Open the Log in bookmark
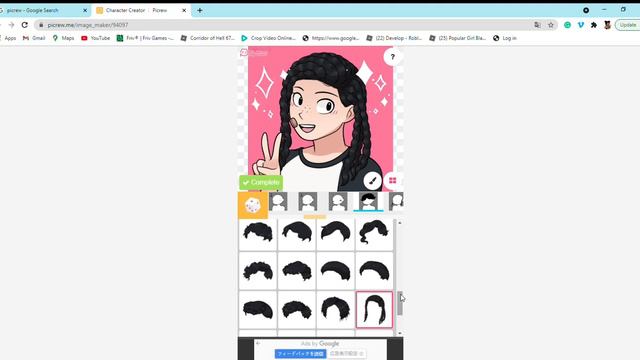Image resolution: width=640 pixels, height=360 pixels. [505, 38]
